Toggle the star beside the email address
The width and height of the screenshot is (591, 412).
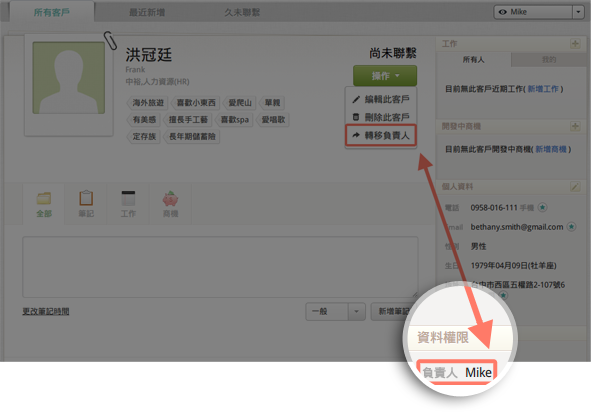571,227
